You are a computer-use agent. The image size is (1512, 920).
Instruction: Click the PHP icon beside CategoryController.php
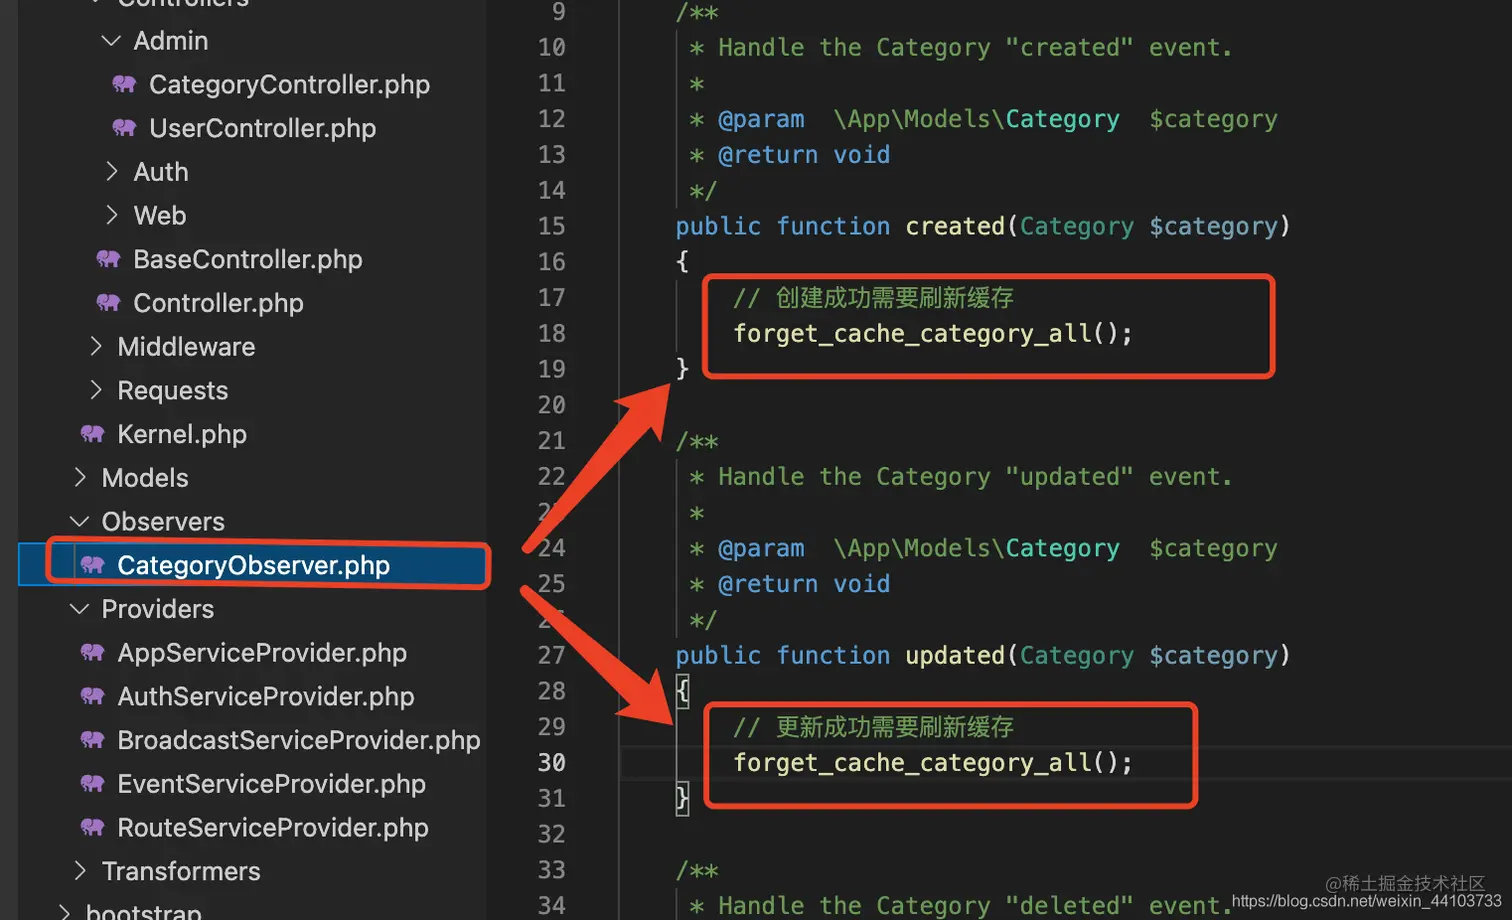point(124,84)
